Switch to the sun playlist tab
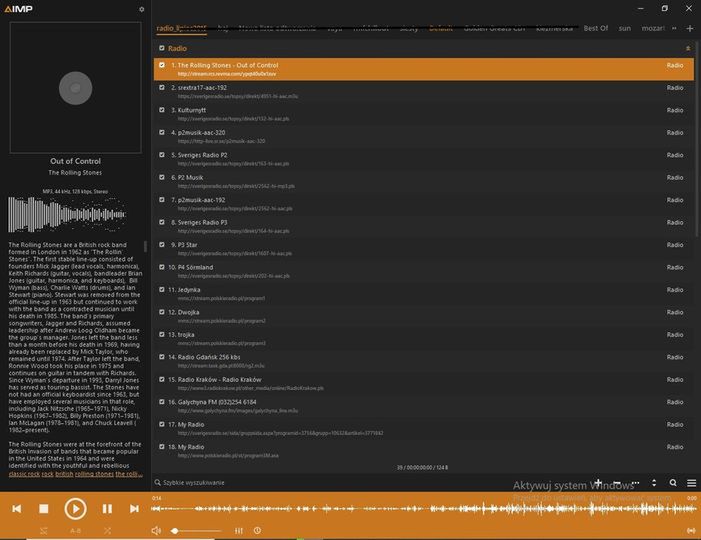701x540 pixels. point(625,28)
